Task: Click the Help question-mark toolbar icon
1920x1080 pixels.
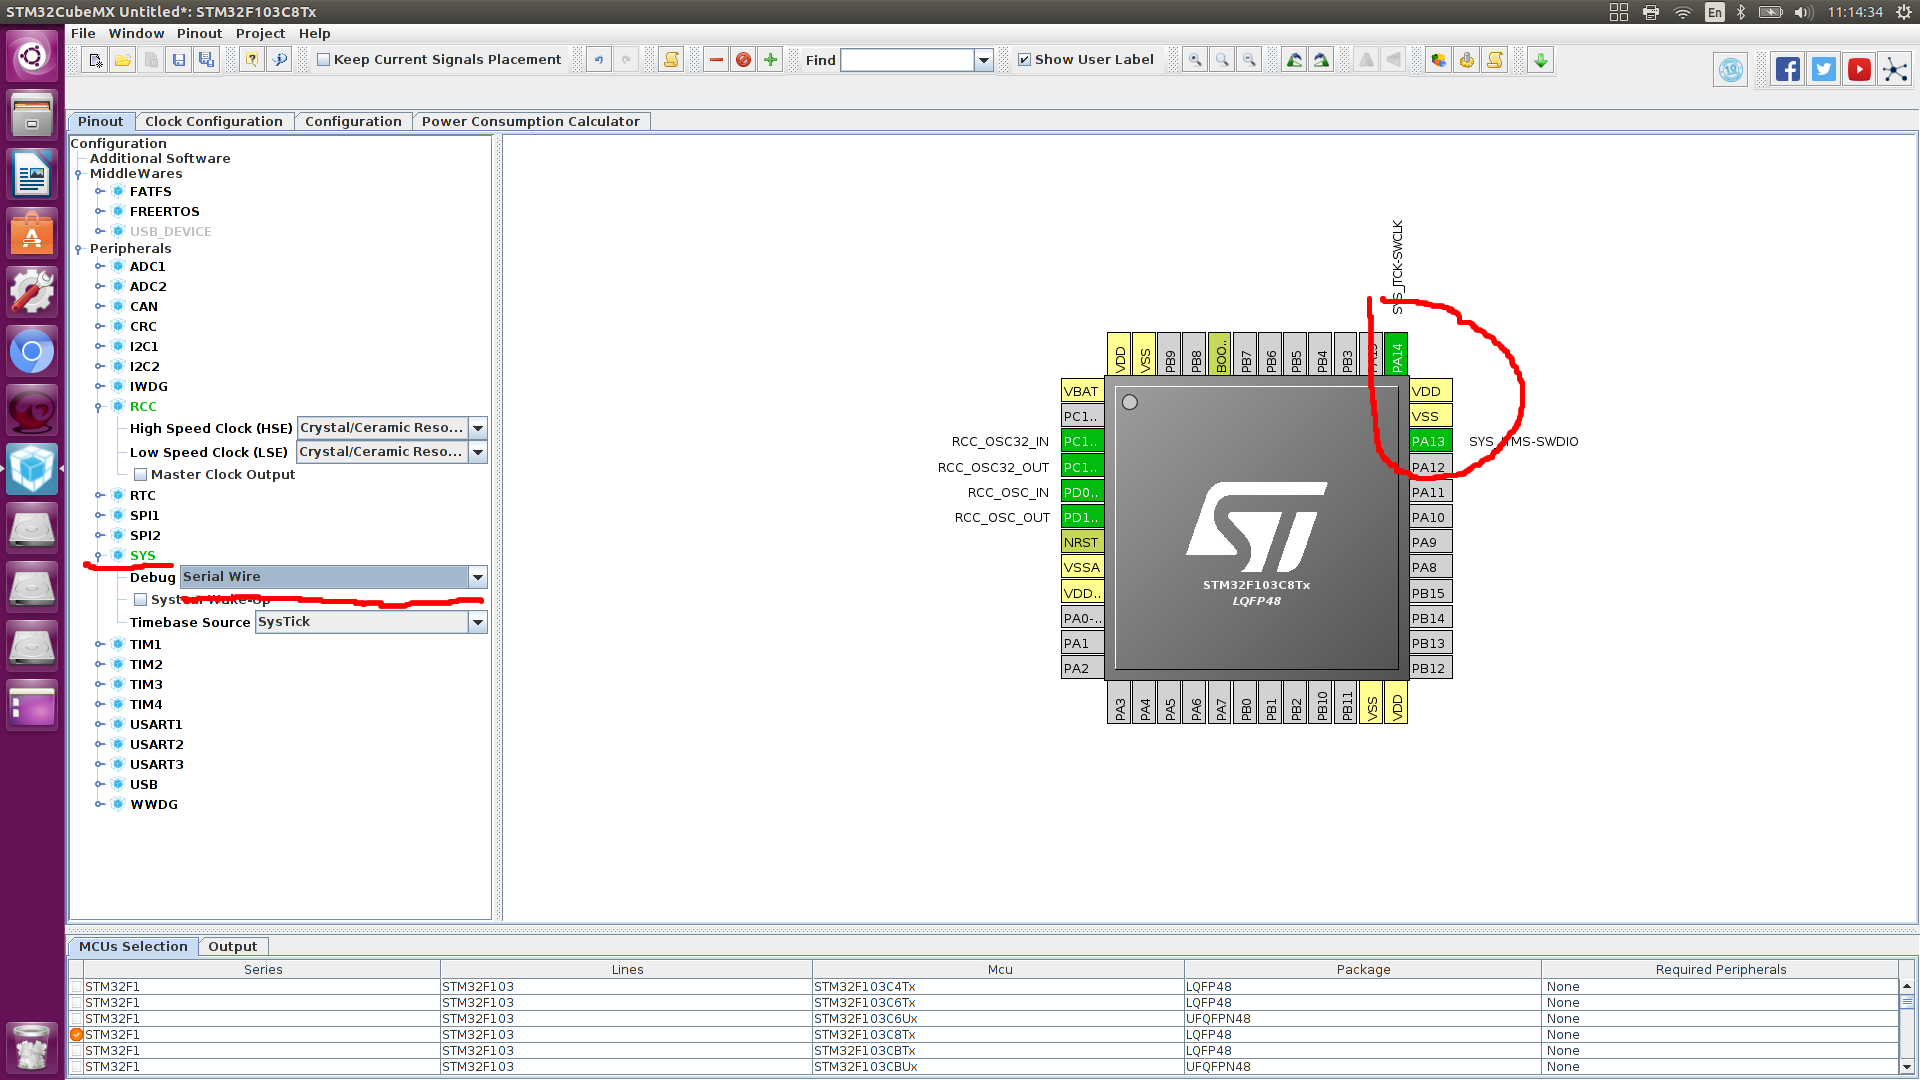Action: [252, 60]
